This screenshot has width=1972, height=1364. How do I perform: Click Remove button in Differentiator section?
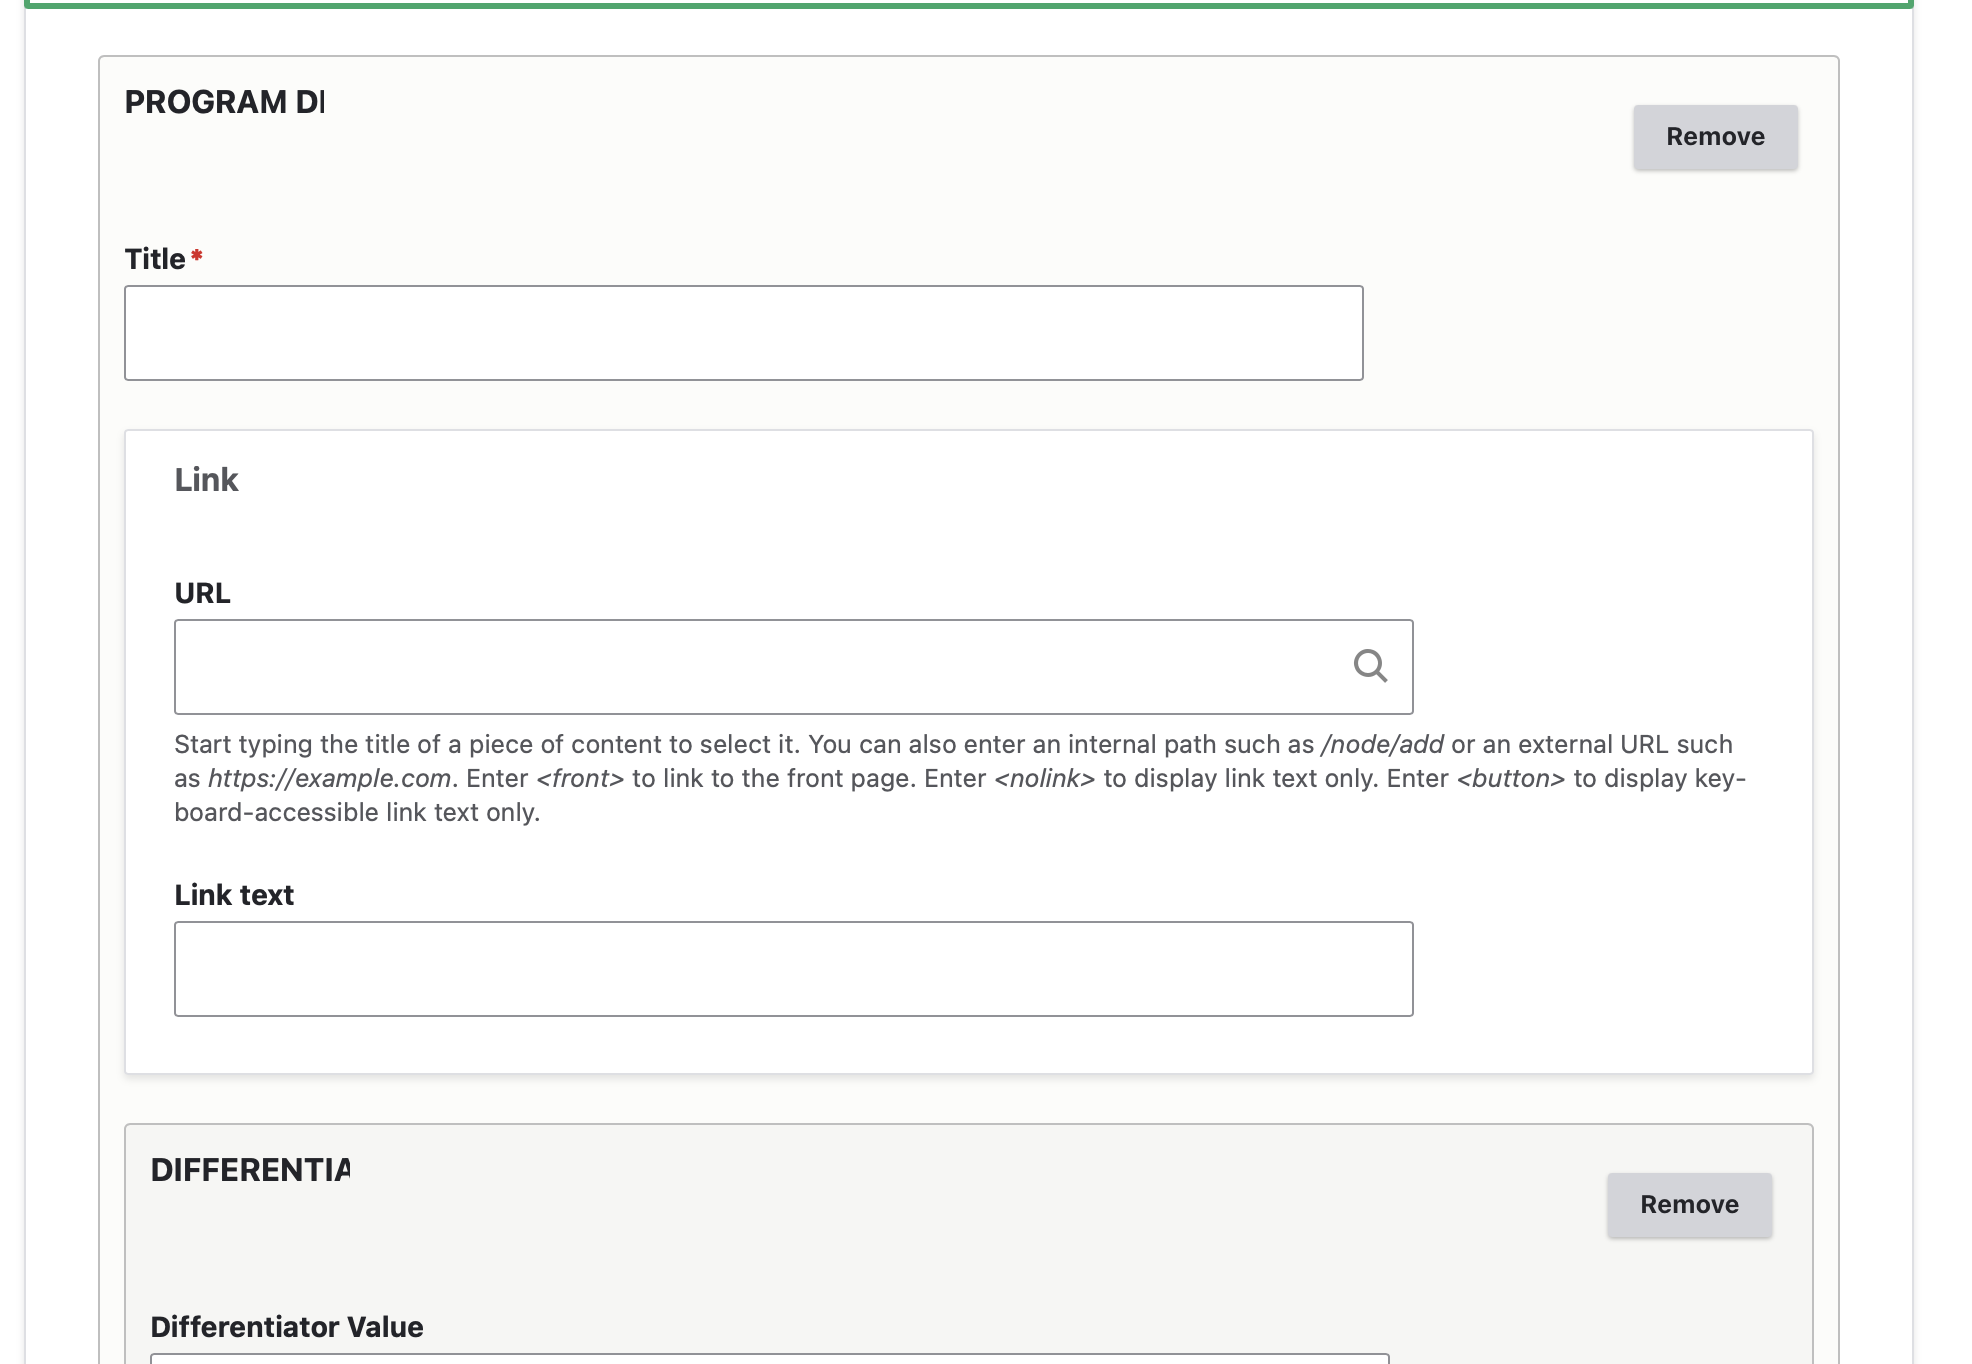coord(1689,1205)
